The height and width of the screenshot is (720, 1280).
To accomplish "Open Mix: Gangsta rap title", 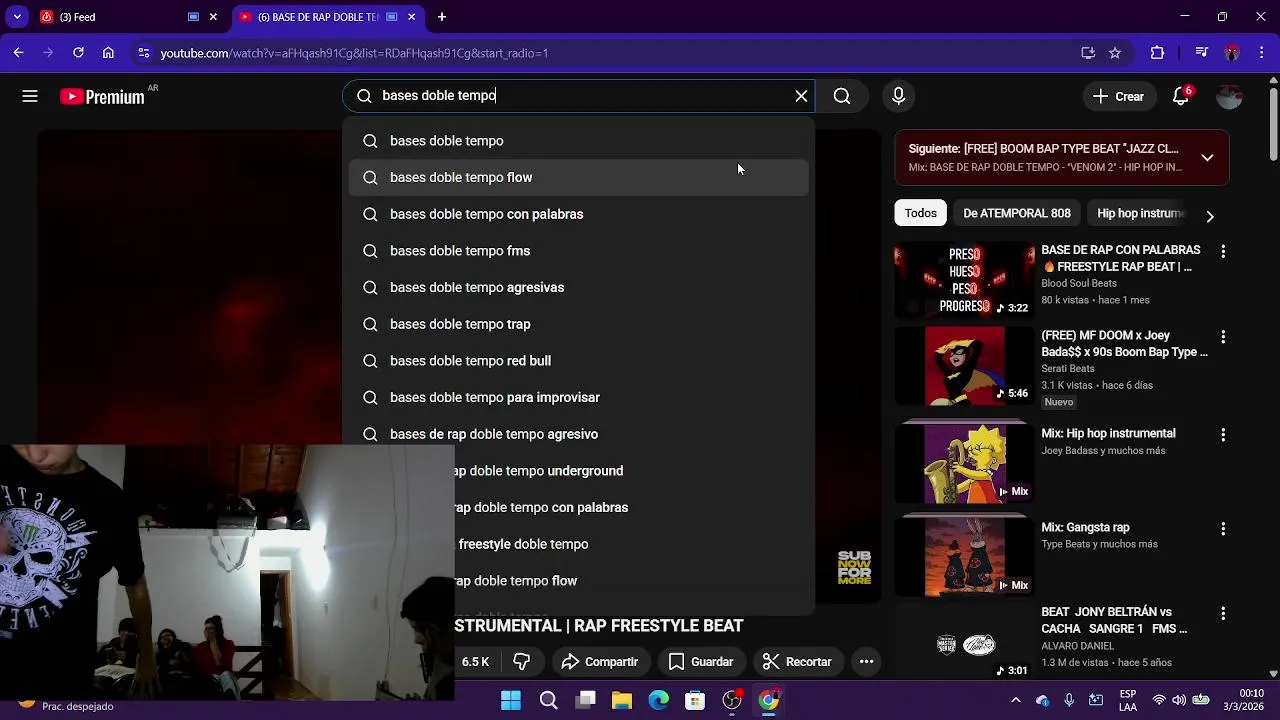I will pos(1085,527).
